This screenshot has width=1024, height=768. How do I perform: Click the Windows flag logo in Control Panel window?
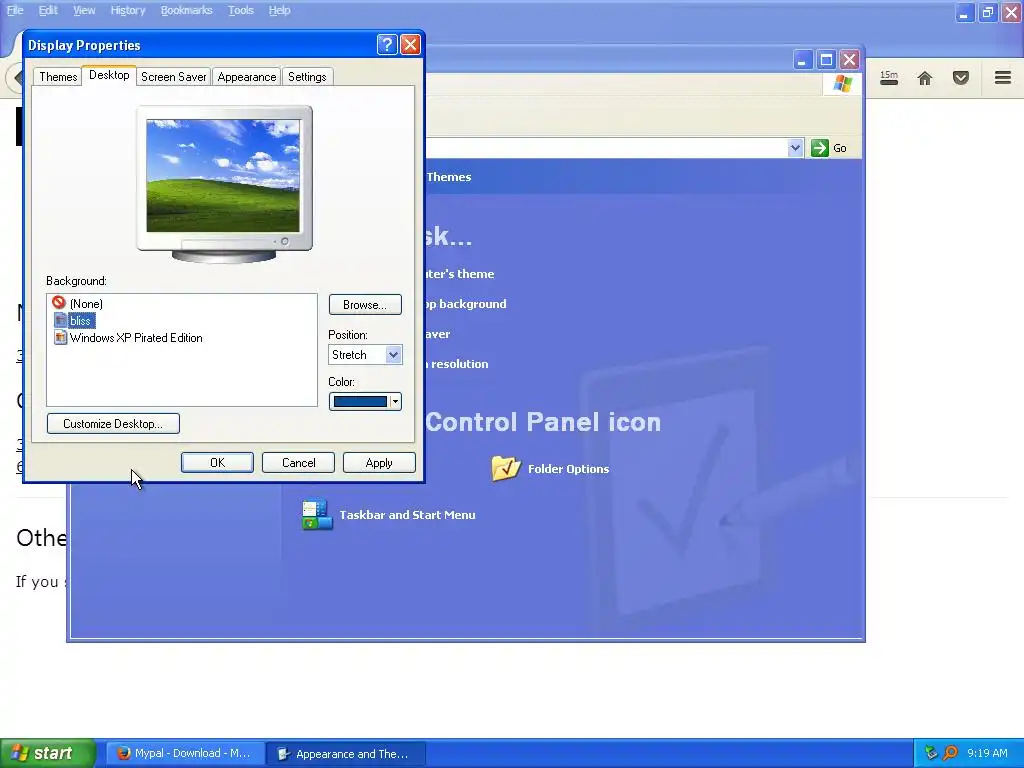[x=842, y=84]
